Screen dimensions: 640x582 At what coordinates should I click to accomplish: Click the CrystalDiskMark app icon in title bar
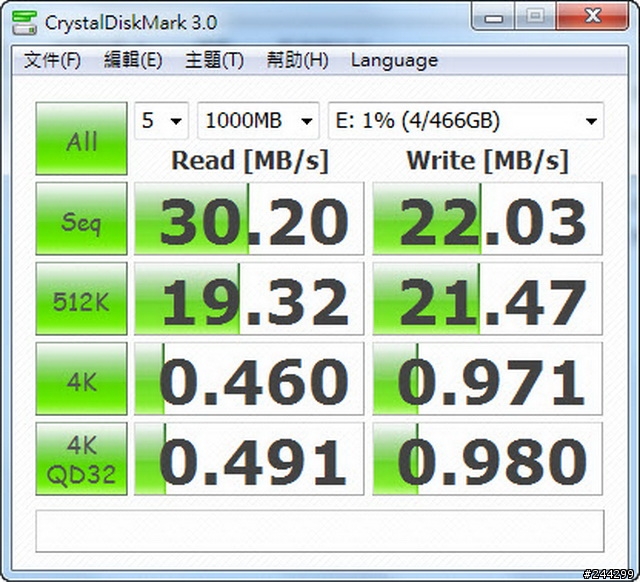(x=24, y=22)
